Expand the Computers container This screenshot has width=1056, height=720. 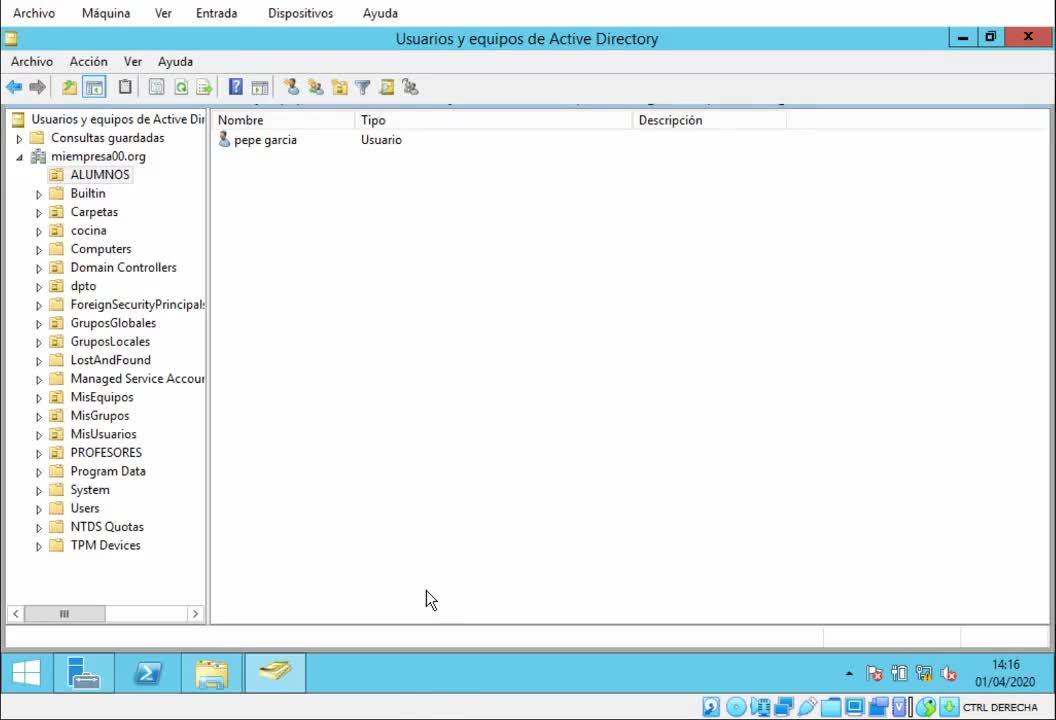coord(38,249)
